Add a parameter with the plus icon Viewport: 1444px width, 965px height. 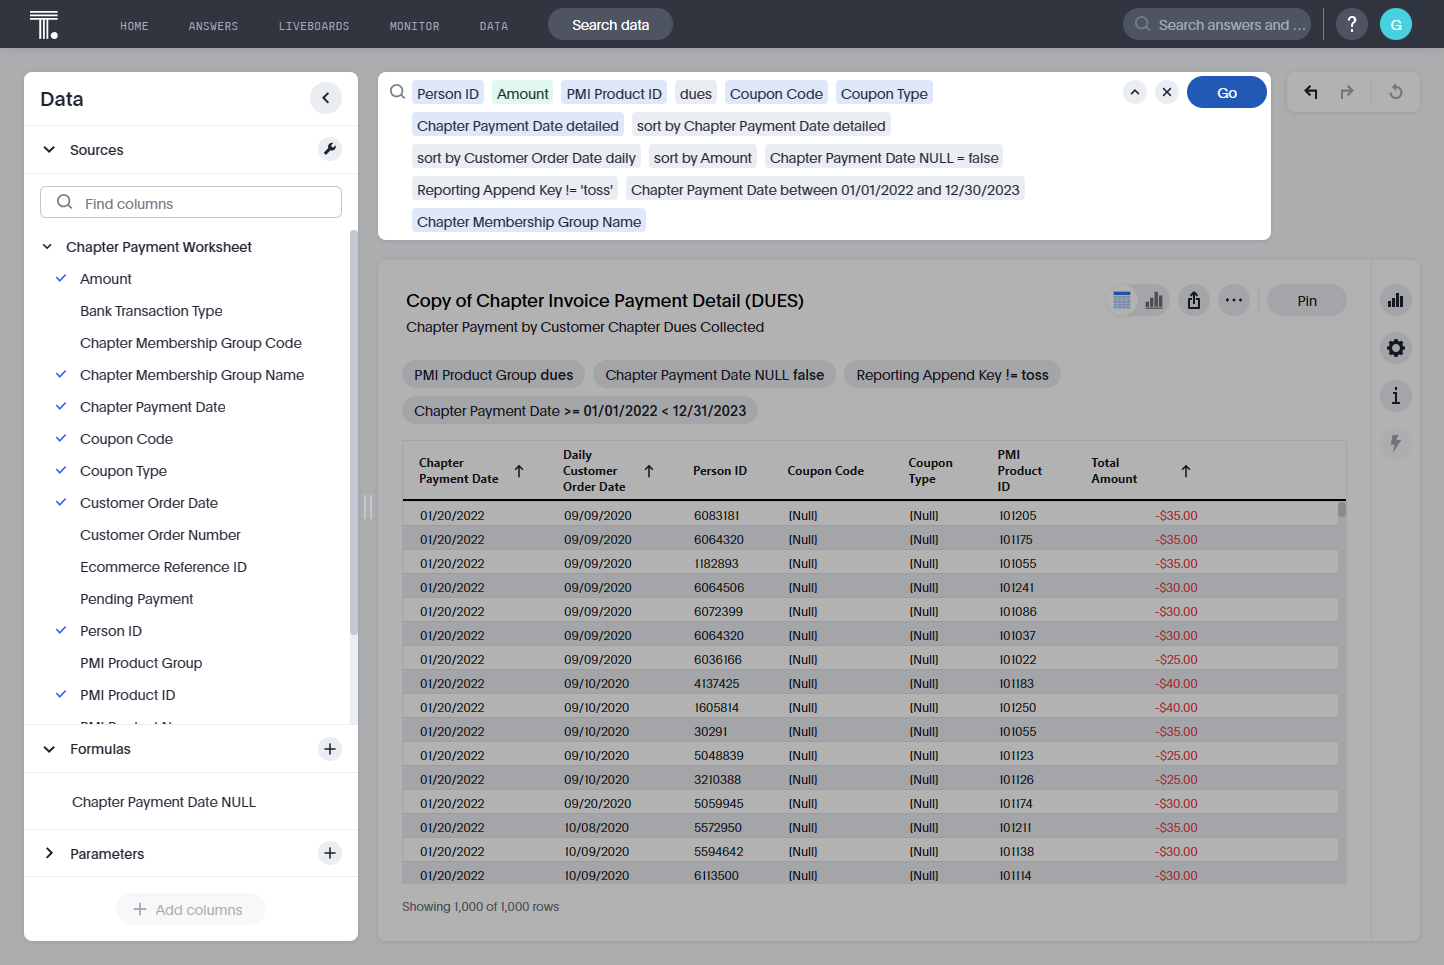pos(330,853)
